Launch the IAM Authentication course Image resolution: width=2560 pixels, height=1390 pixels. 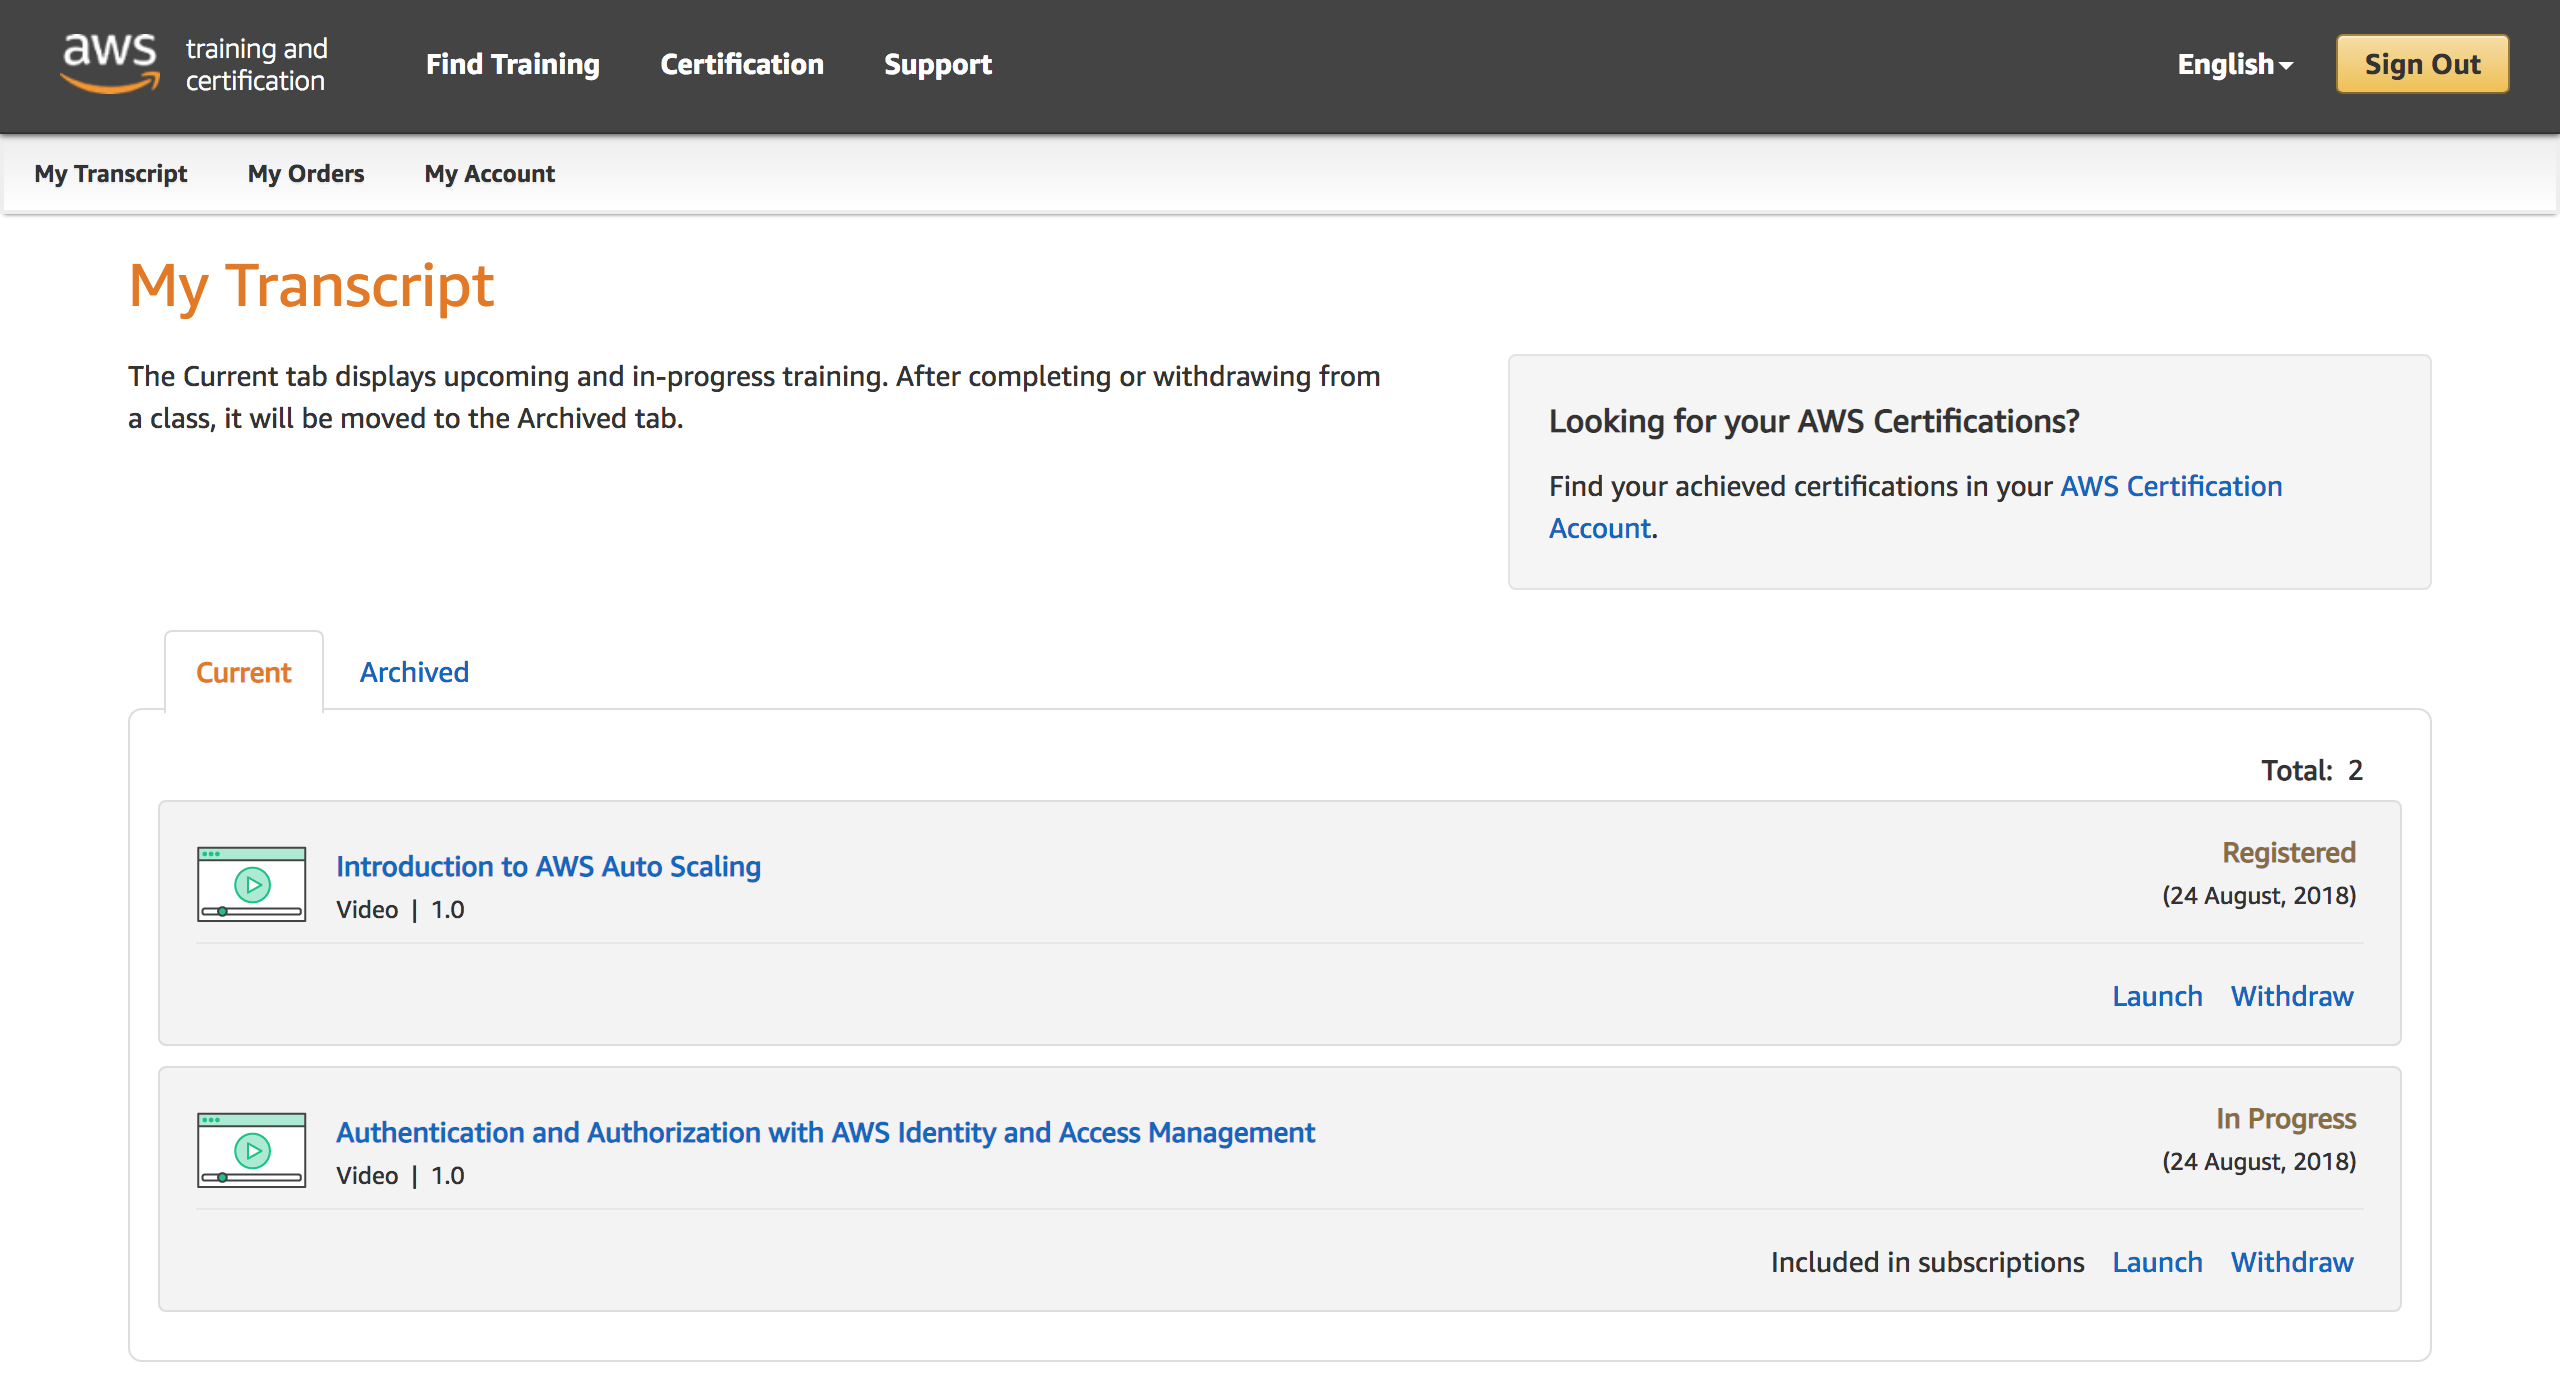(2157, 1262)
